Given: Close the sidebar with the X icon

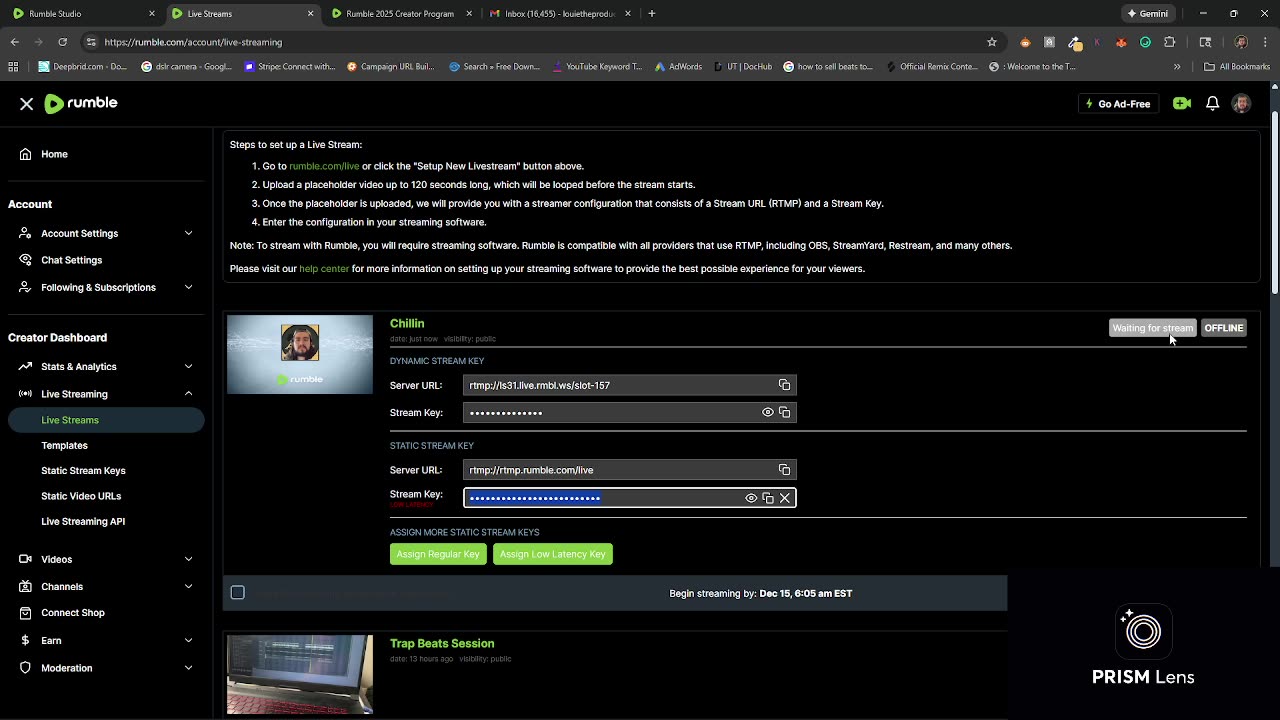Looking at the screenshot, I should pos(27,104).
